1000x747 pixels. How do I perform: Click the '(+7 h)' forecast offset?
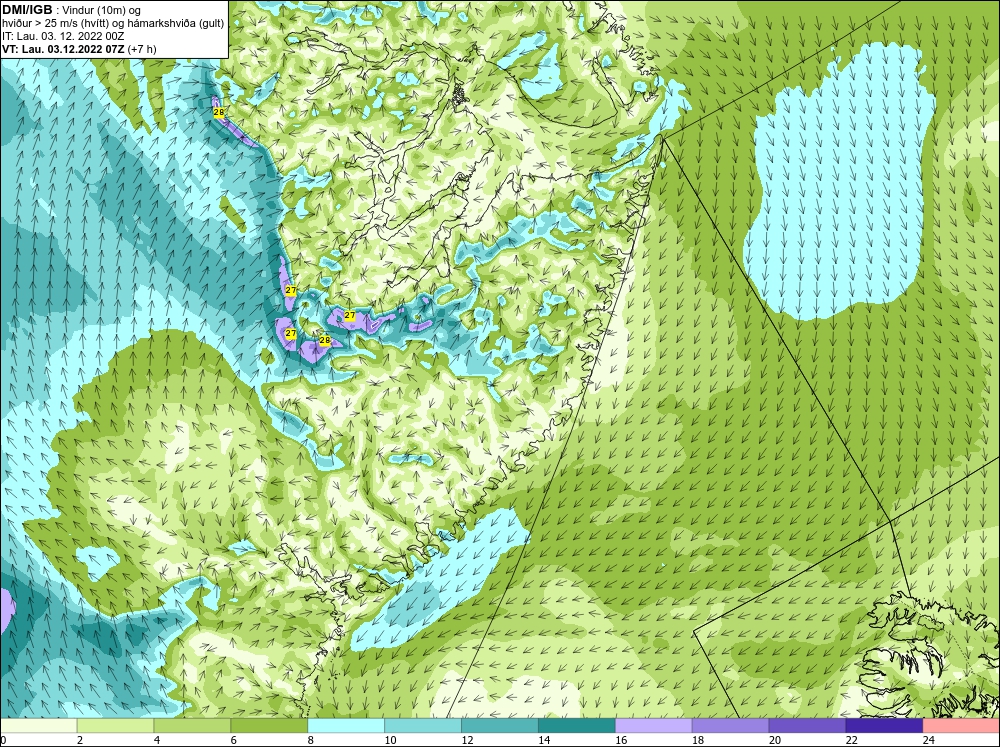[x=142, y=48]
